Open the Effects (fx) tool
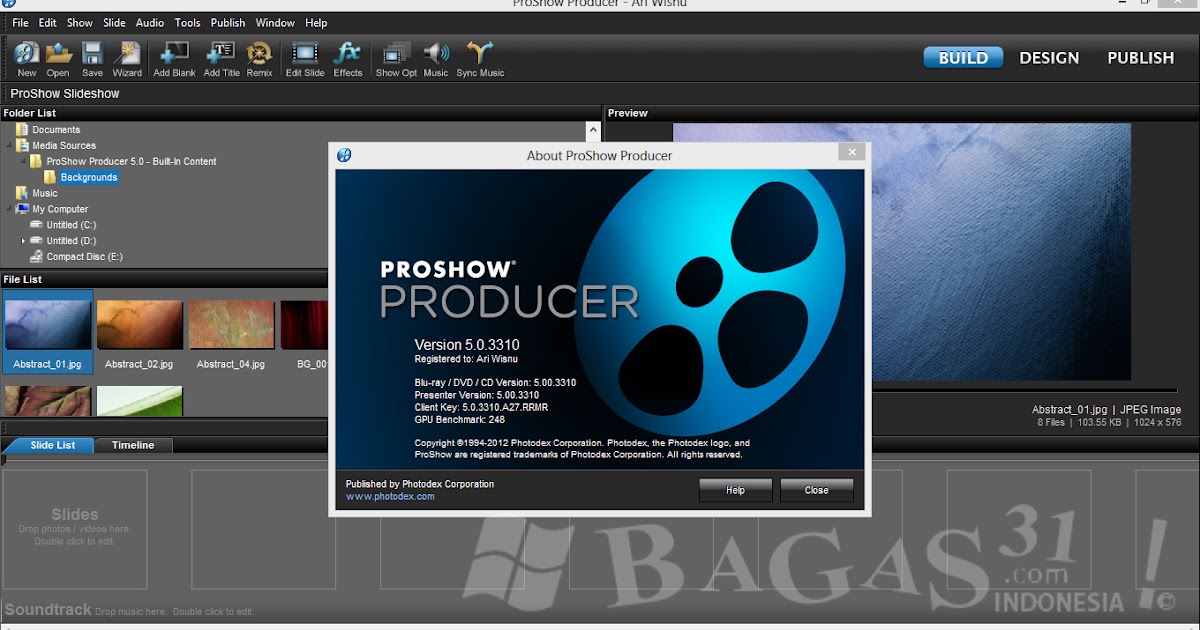The image size is (1200, 630). [348, 59]
